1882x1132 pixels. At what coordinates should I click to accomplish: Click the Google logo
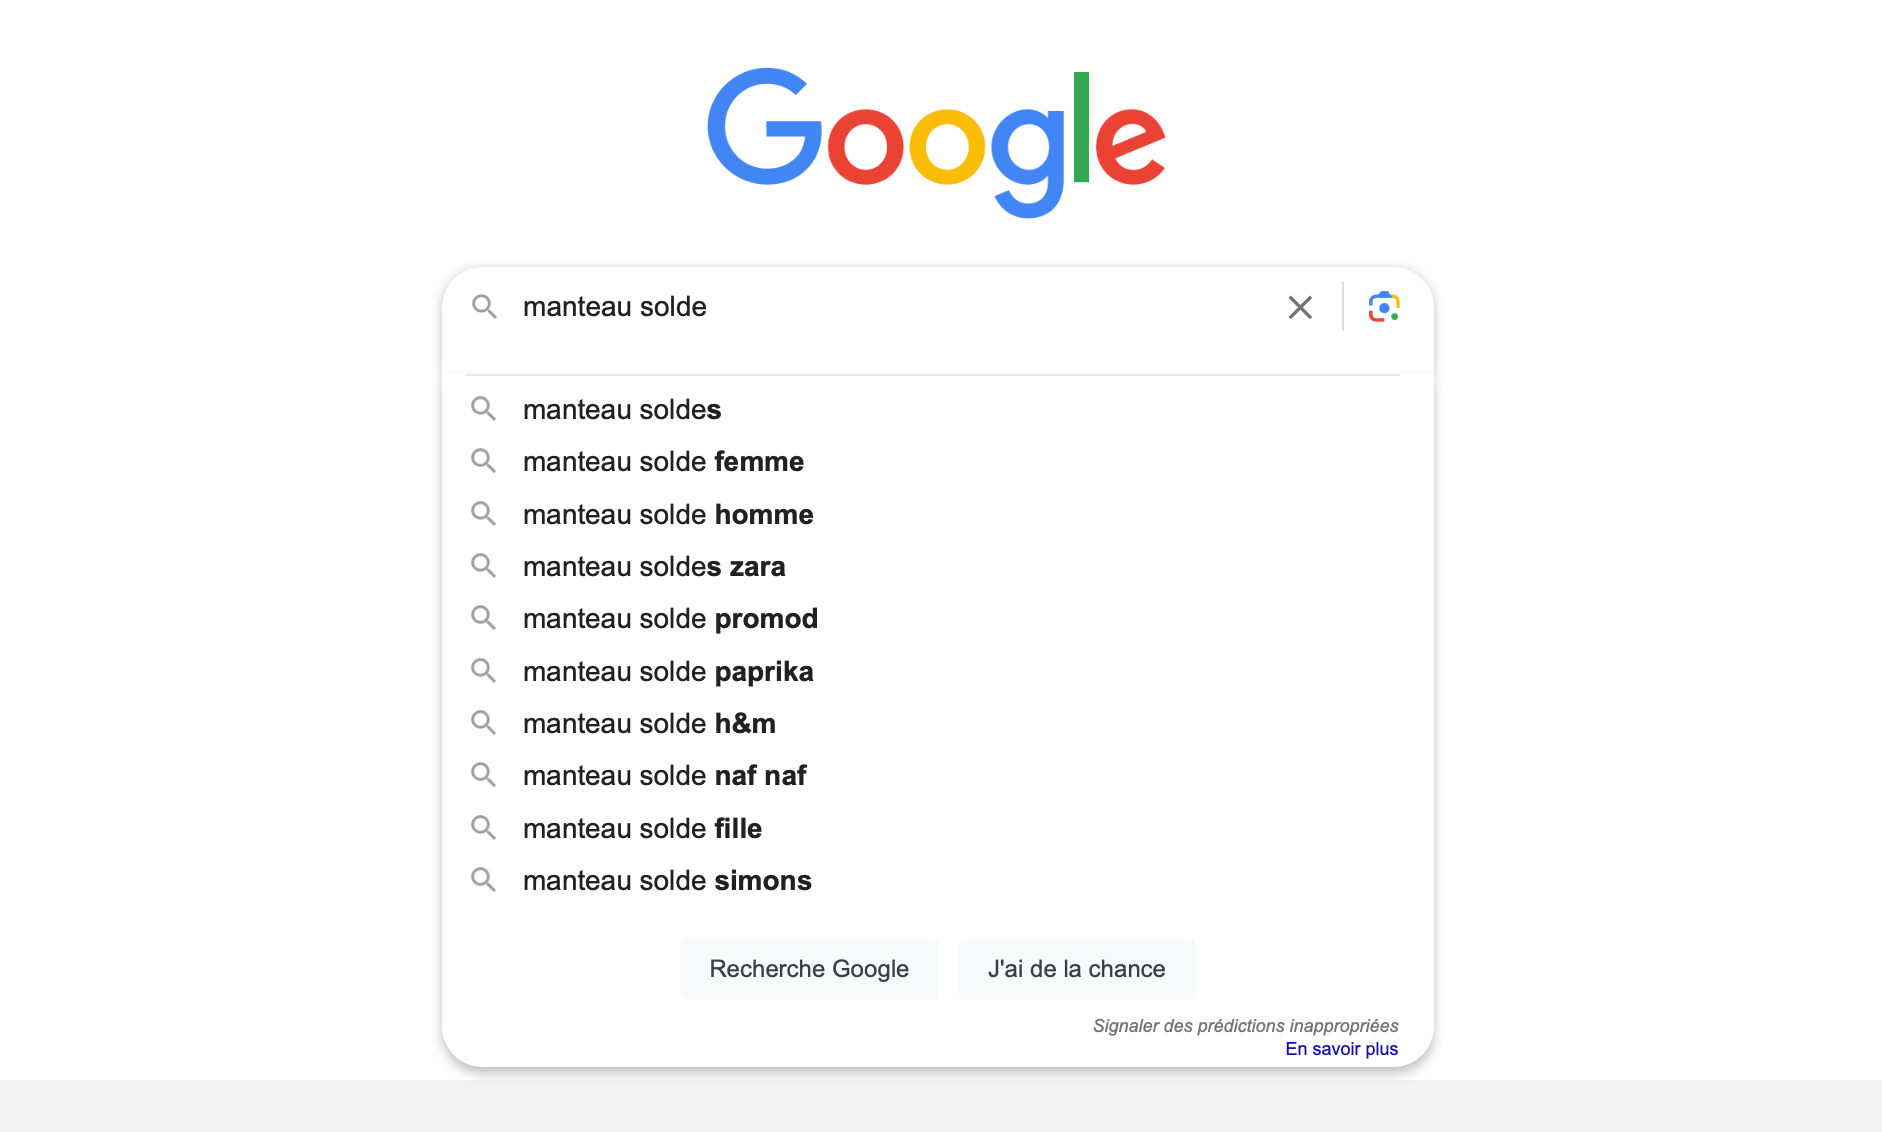[x=937, y=141]
